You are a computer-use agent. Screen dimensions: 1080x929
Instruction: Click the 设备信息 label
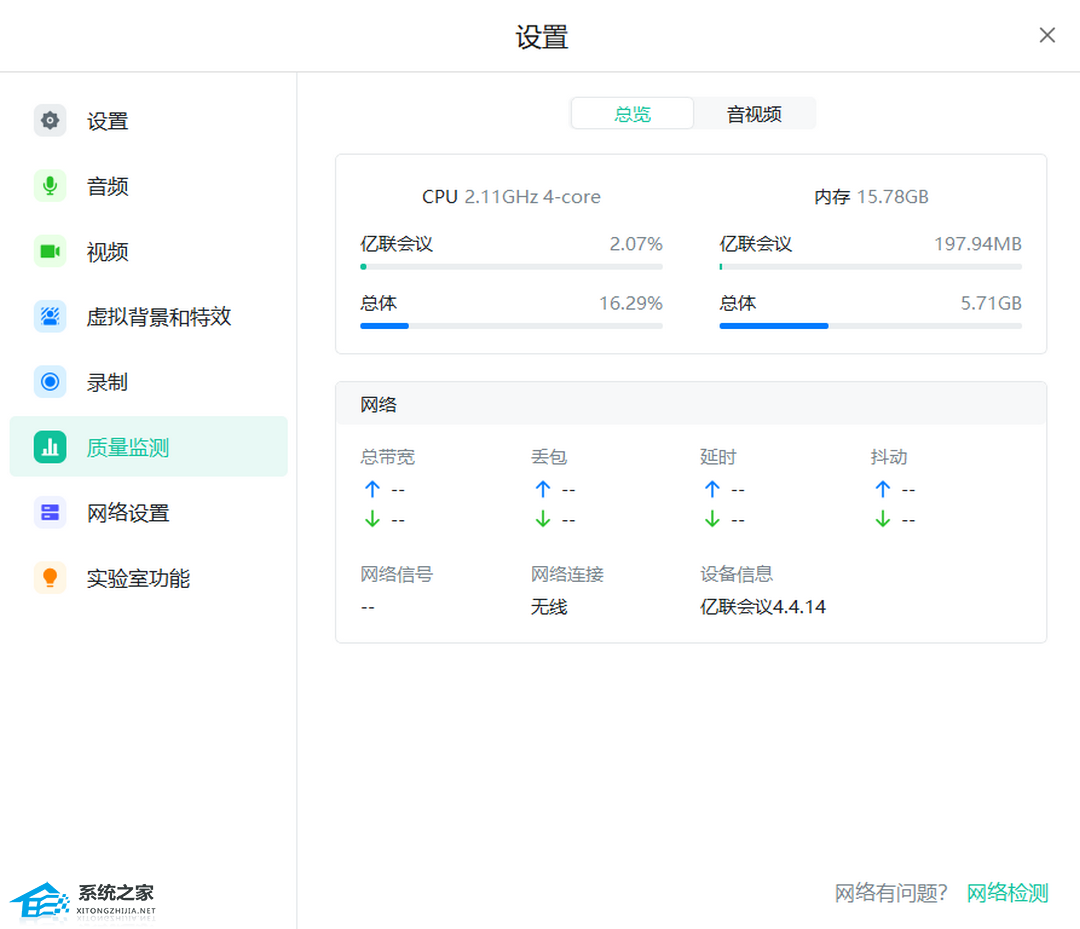tap(736, 574)
